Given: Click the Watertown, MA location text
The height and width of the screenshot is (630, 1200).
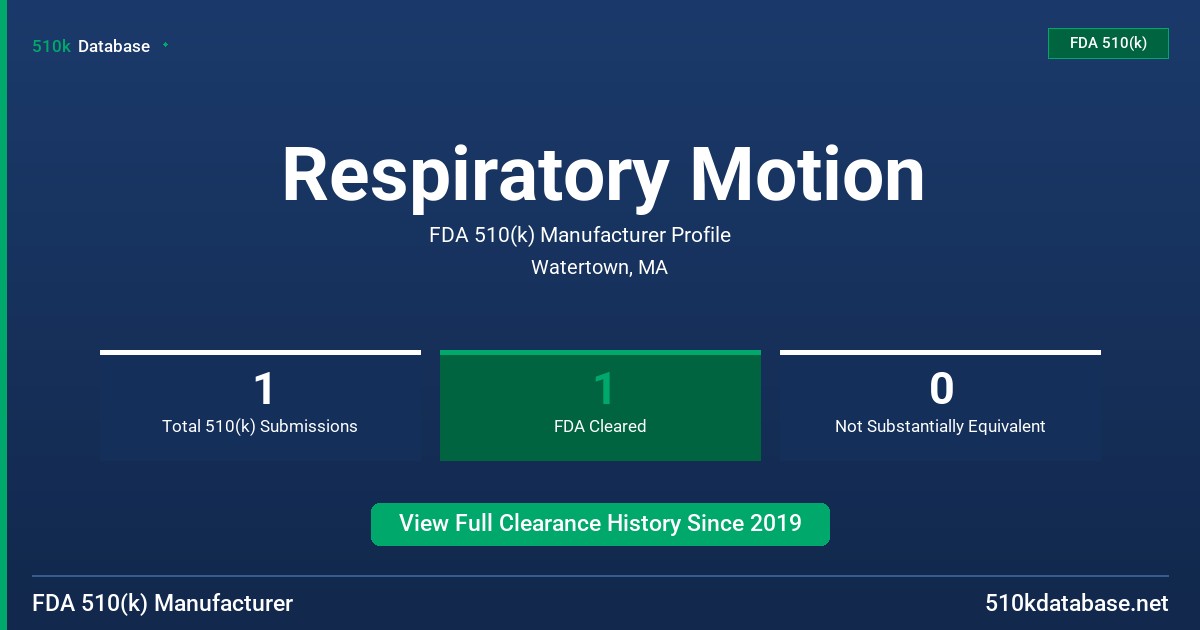Looking at the screenshot, I should click(599, 267).
